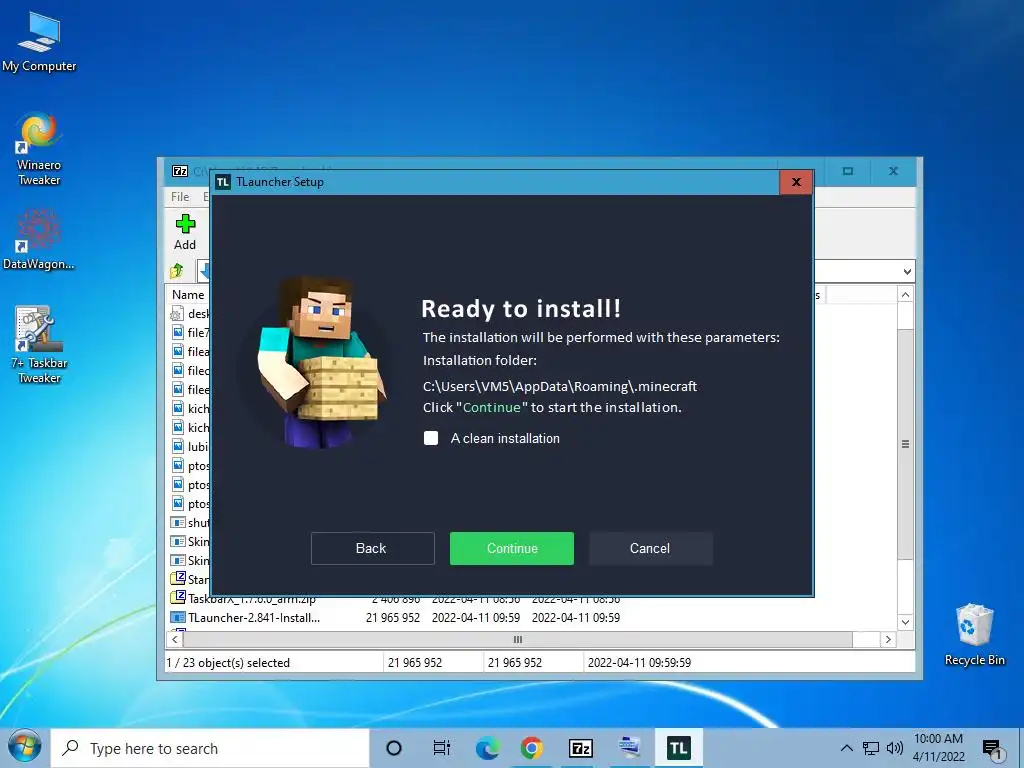Viewport: 1024px width, 768px height.
Task: Click the 'desk' file icon in 7-Zip list
Action: tap(177, 313)
